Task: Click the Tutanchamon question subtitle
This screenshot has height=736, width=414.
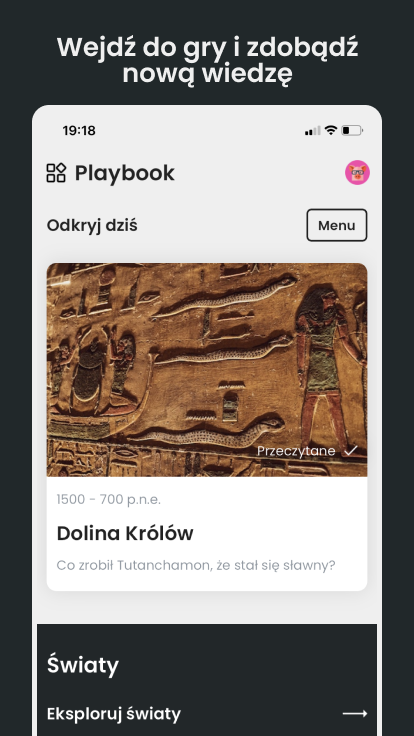Action: coord(196,565)
